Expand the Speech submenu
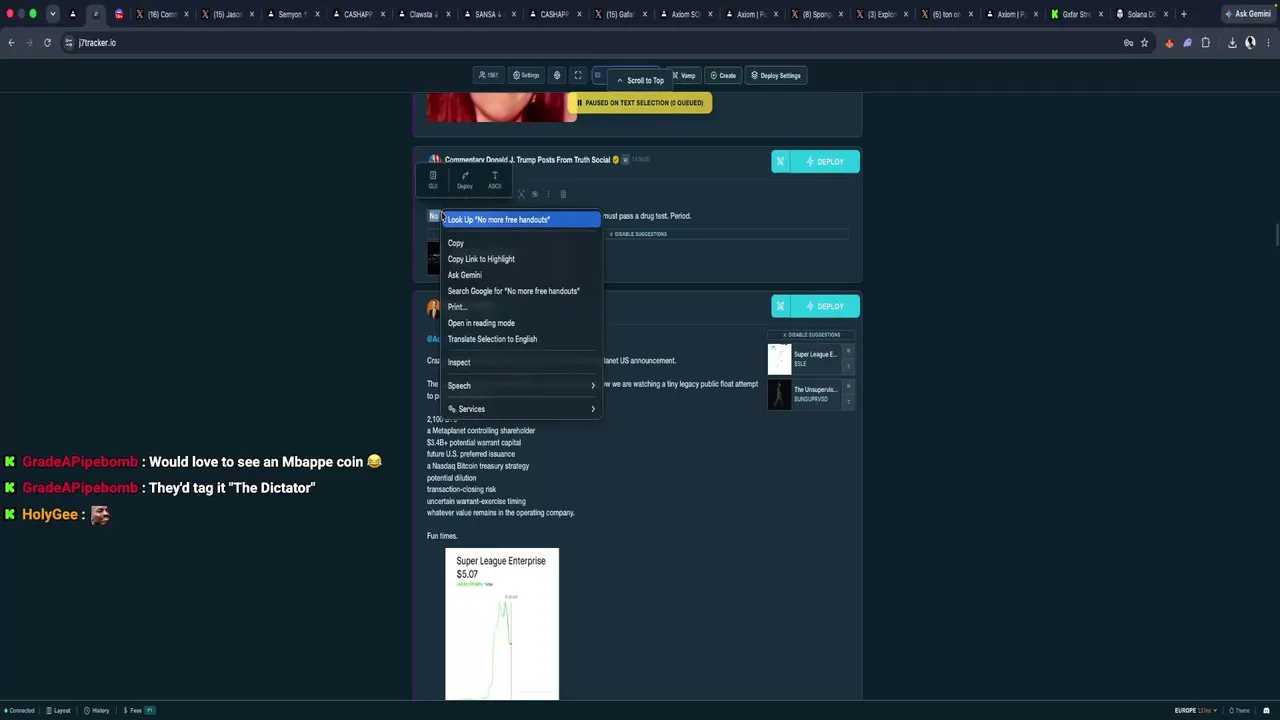1280x720 pixels. tap(521, 386)
